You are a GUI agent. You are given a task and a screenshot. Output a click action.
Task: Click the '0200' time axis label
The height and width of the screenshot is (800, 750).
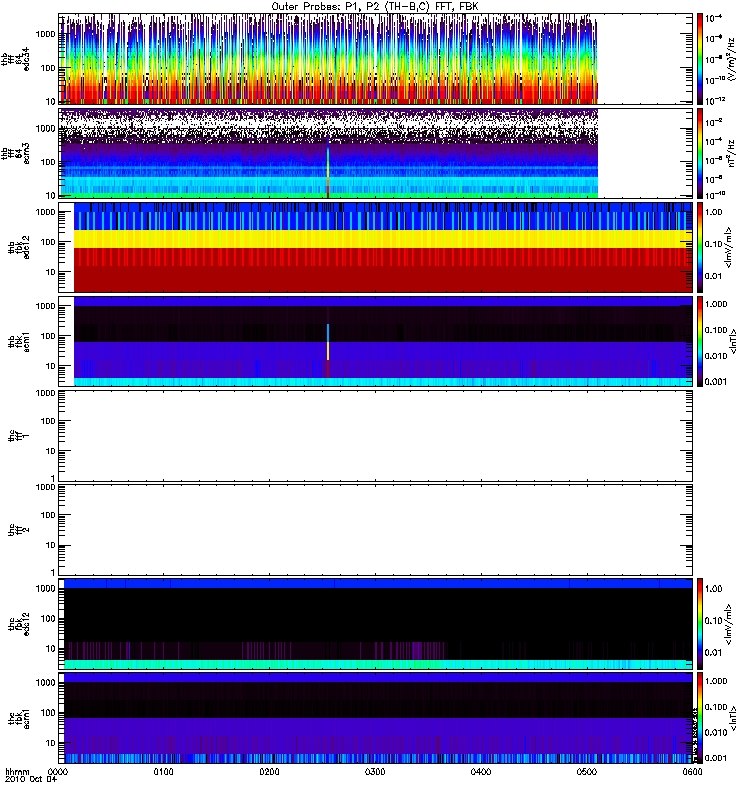pyautogui.click(x=269, y=772)
